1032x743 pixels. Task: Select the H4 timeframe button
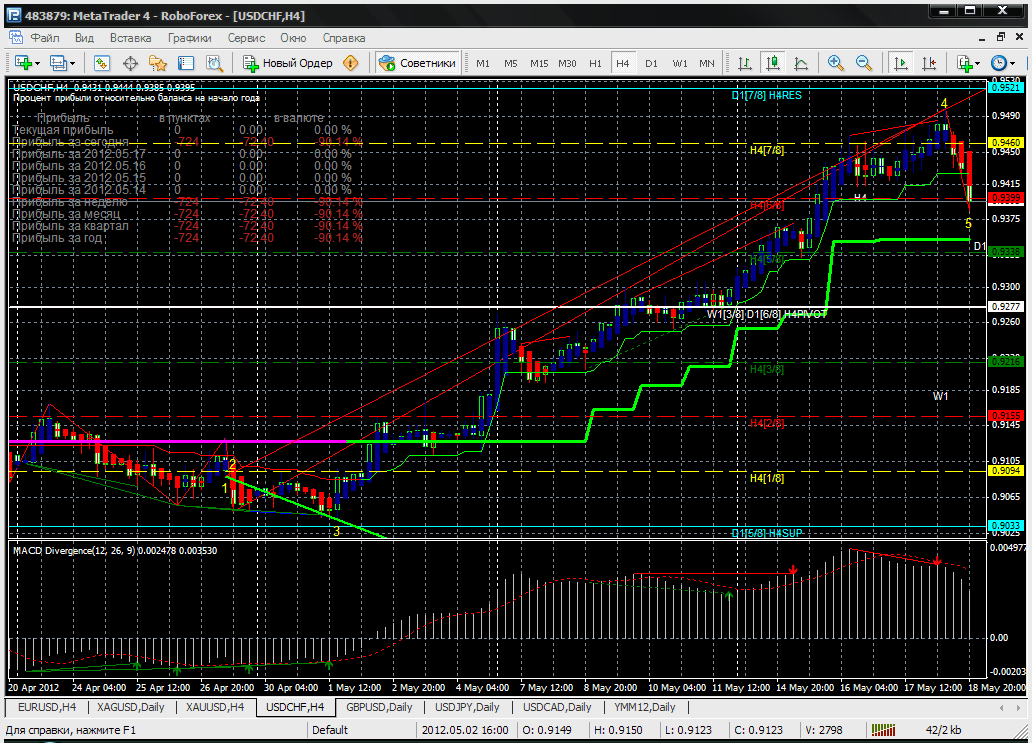click(x=623, y=64)
